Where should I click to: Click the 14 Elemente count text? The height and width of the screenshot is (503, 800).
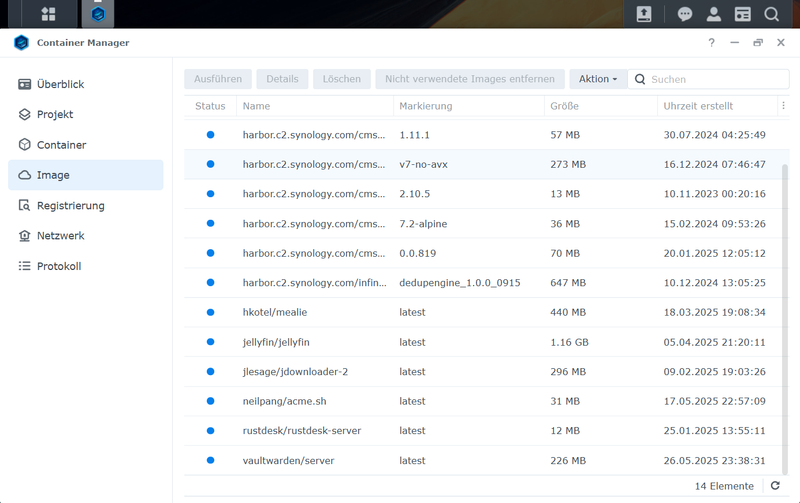pos(724,486)
